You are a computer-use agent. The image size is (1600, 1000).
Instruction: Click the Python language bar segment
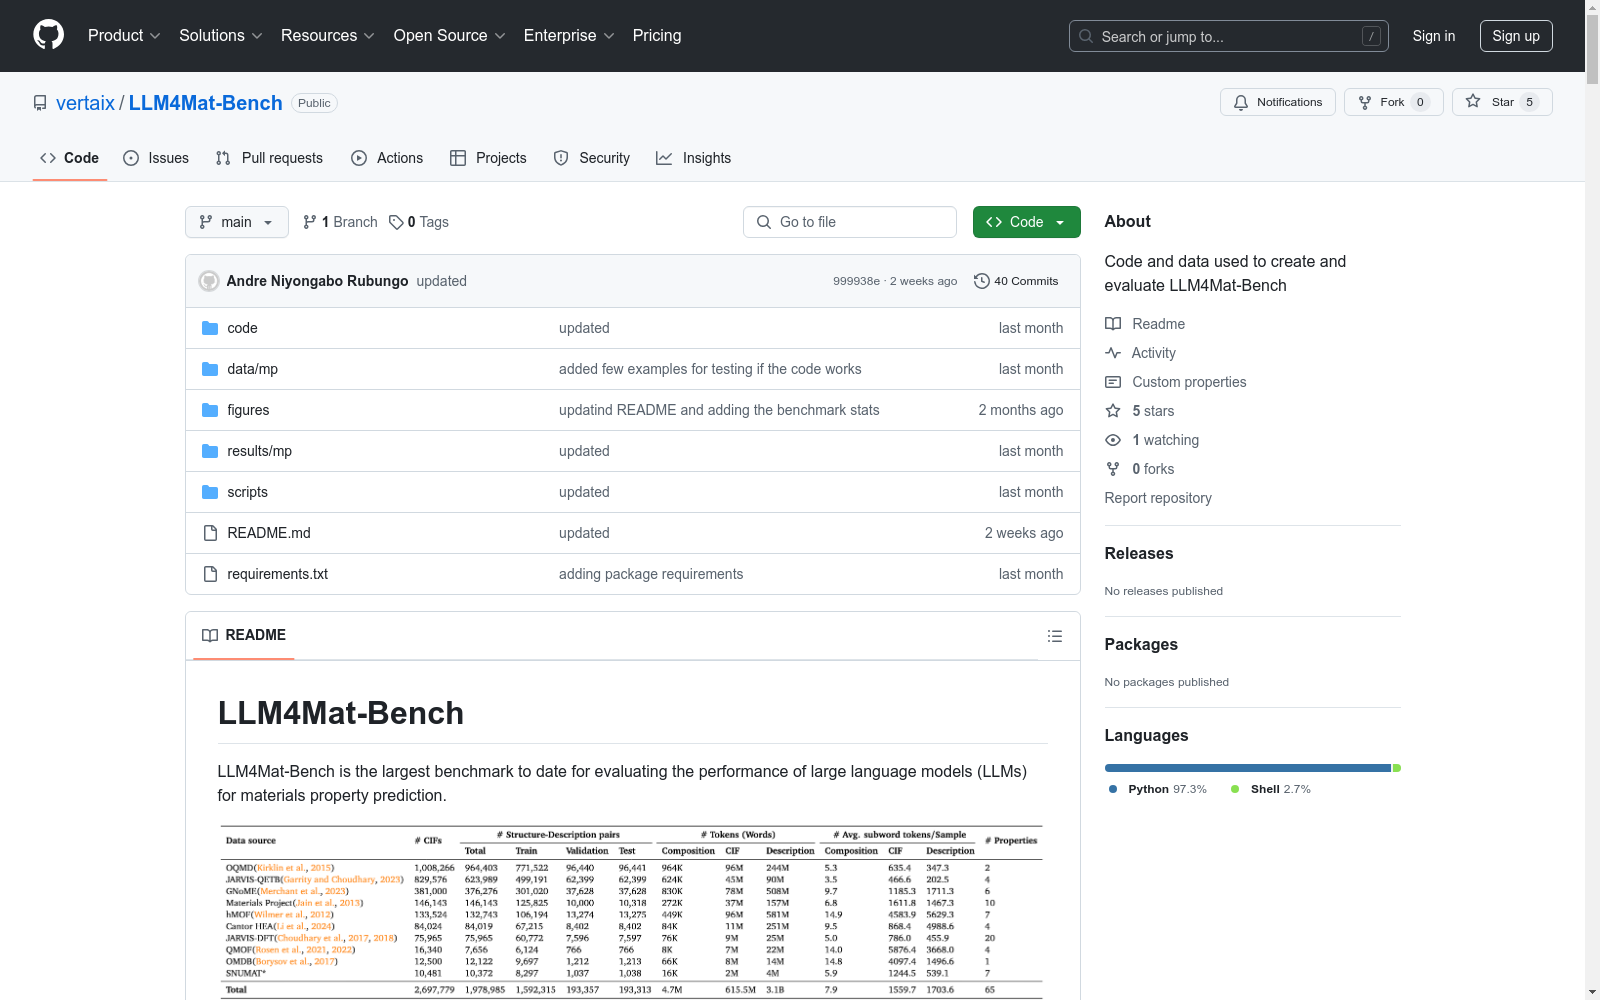coord(1248,768)
